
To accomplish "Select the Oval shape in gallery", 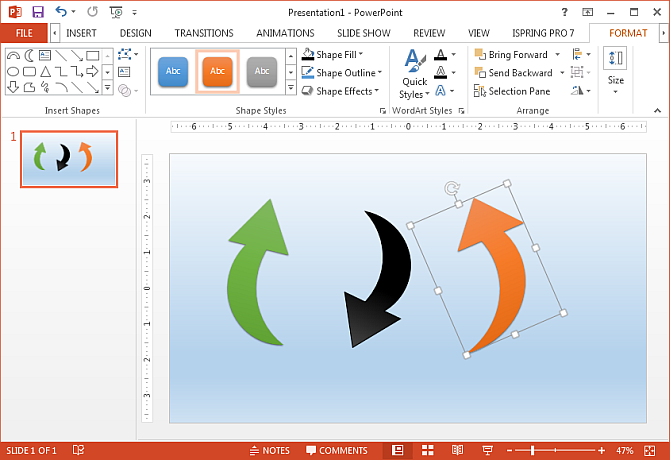I will point(13,72).
